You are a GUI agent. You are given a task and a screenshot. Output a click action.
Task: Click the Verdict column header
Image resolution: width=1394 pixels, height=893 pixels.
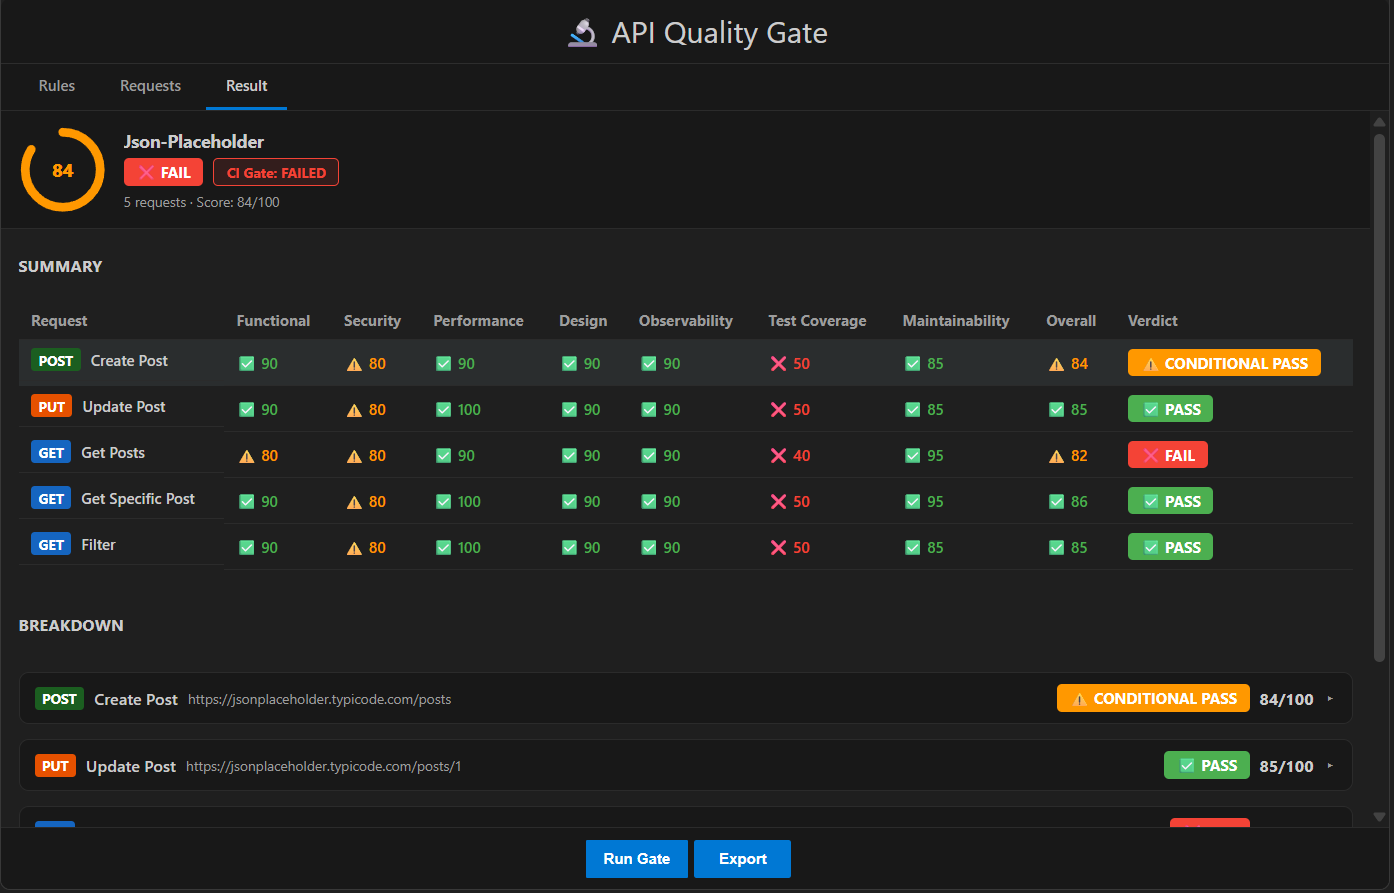pyautogui.click(x=1153, y=321)
